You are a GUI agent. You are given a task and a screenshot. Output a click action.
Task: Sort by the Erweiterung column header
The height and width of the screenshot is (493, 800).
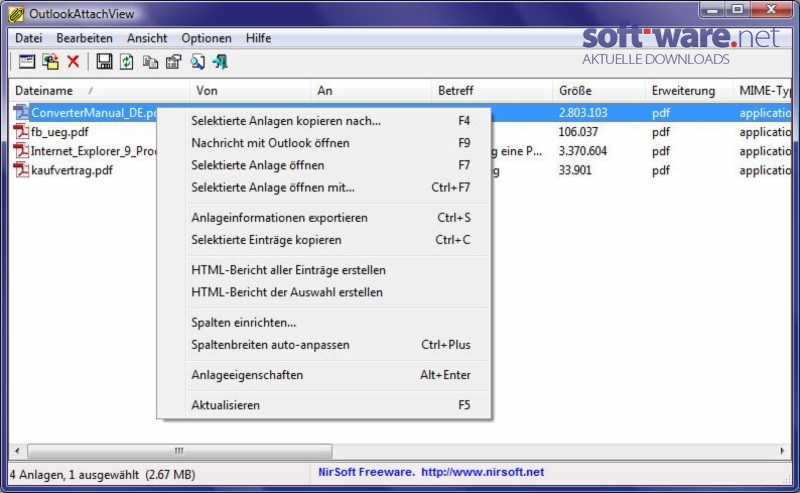pyautogui.click(x=689, y=90)
